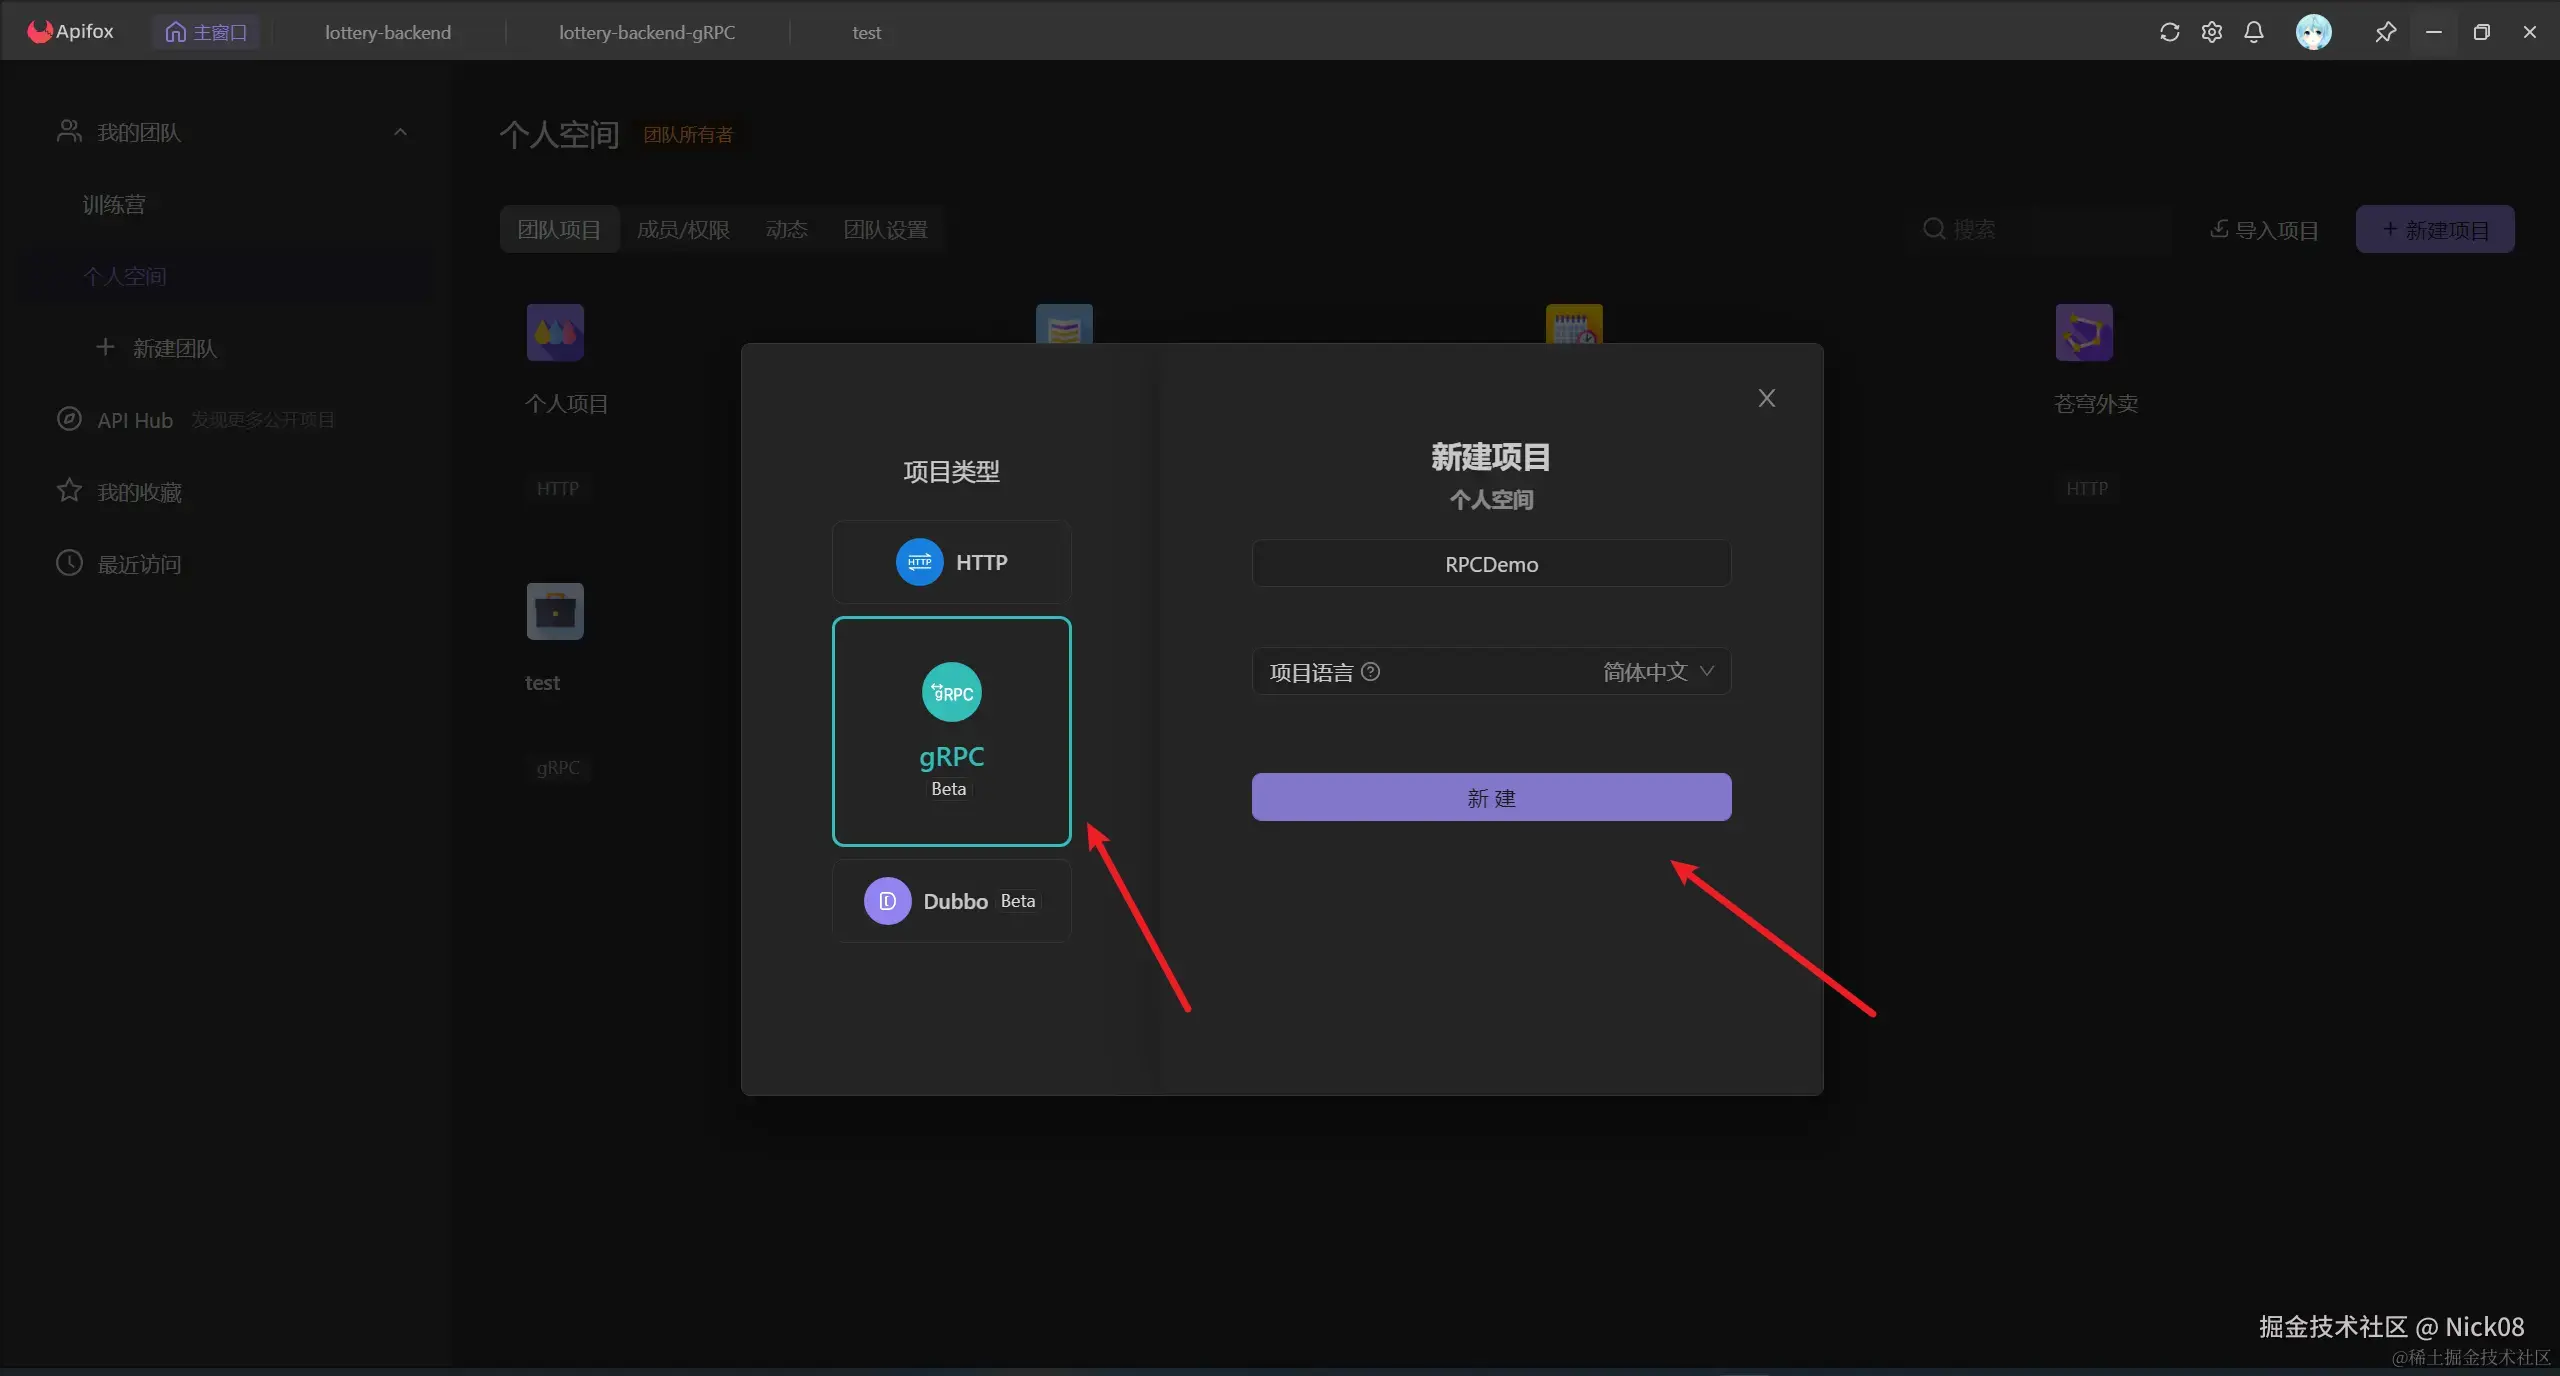Close the new project dialog
The width and height of the screenshot is (2560, 1376).
pyautogui.click(x=1767, y=398)
